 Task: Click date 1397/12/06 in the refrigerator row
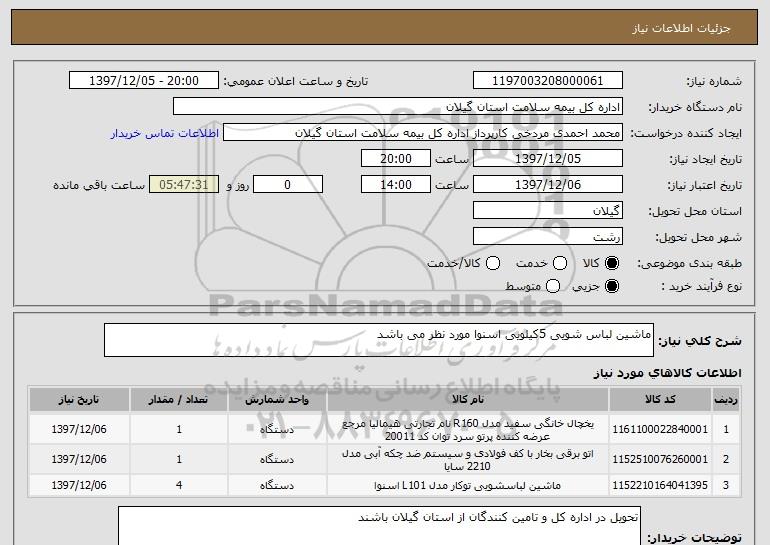click(79, 430)
